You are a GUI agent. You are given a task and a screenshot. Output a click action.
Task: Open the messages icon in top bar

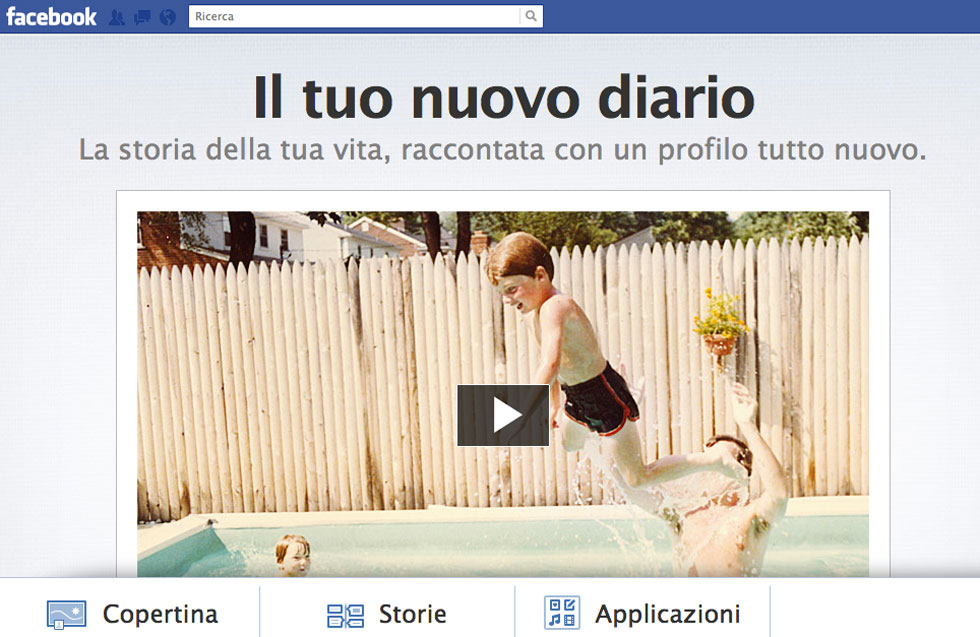coord(142,17)
